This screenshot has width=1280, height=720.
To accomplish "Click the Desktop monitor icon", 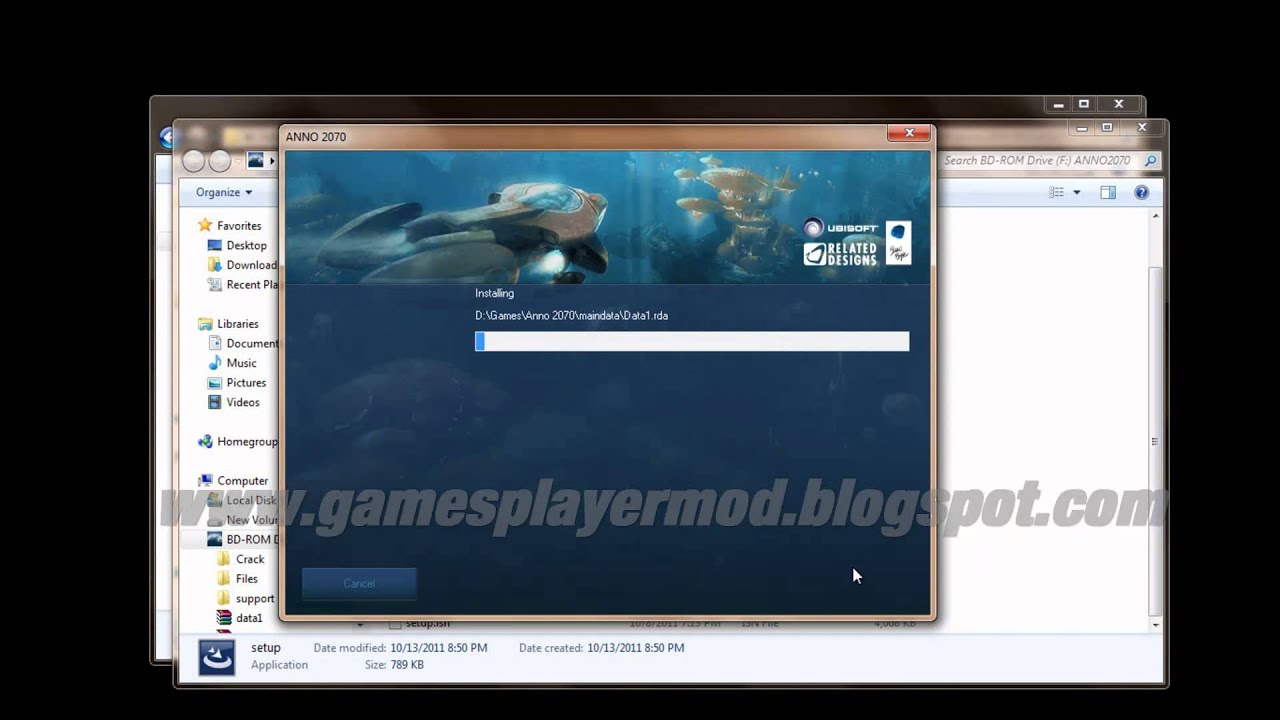I will (214, 245).
